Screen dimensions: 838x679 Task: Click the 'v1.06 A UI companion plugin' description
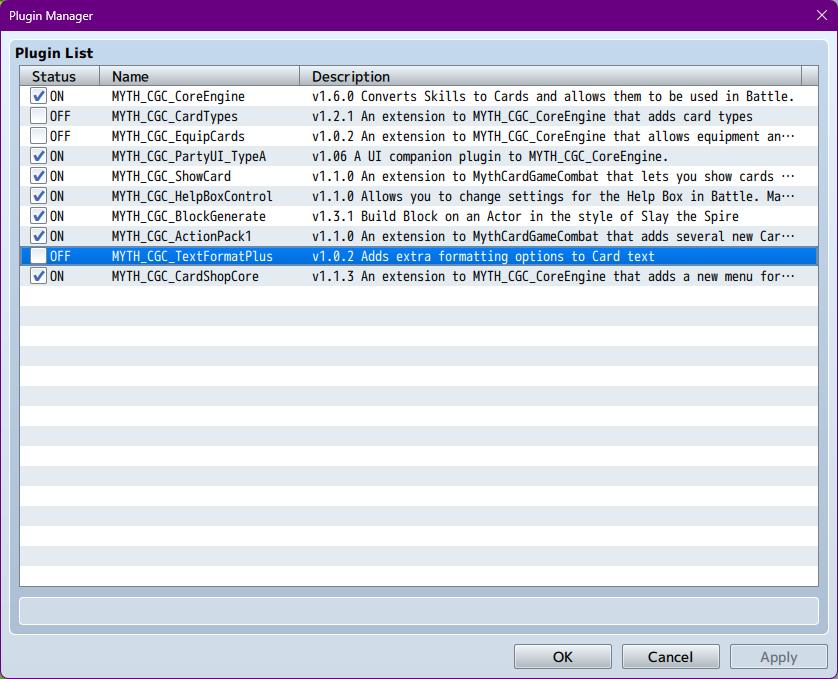(490, 156)
